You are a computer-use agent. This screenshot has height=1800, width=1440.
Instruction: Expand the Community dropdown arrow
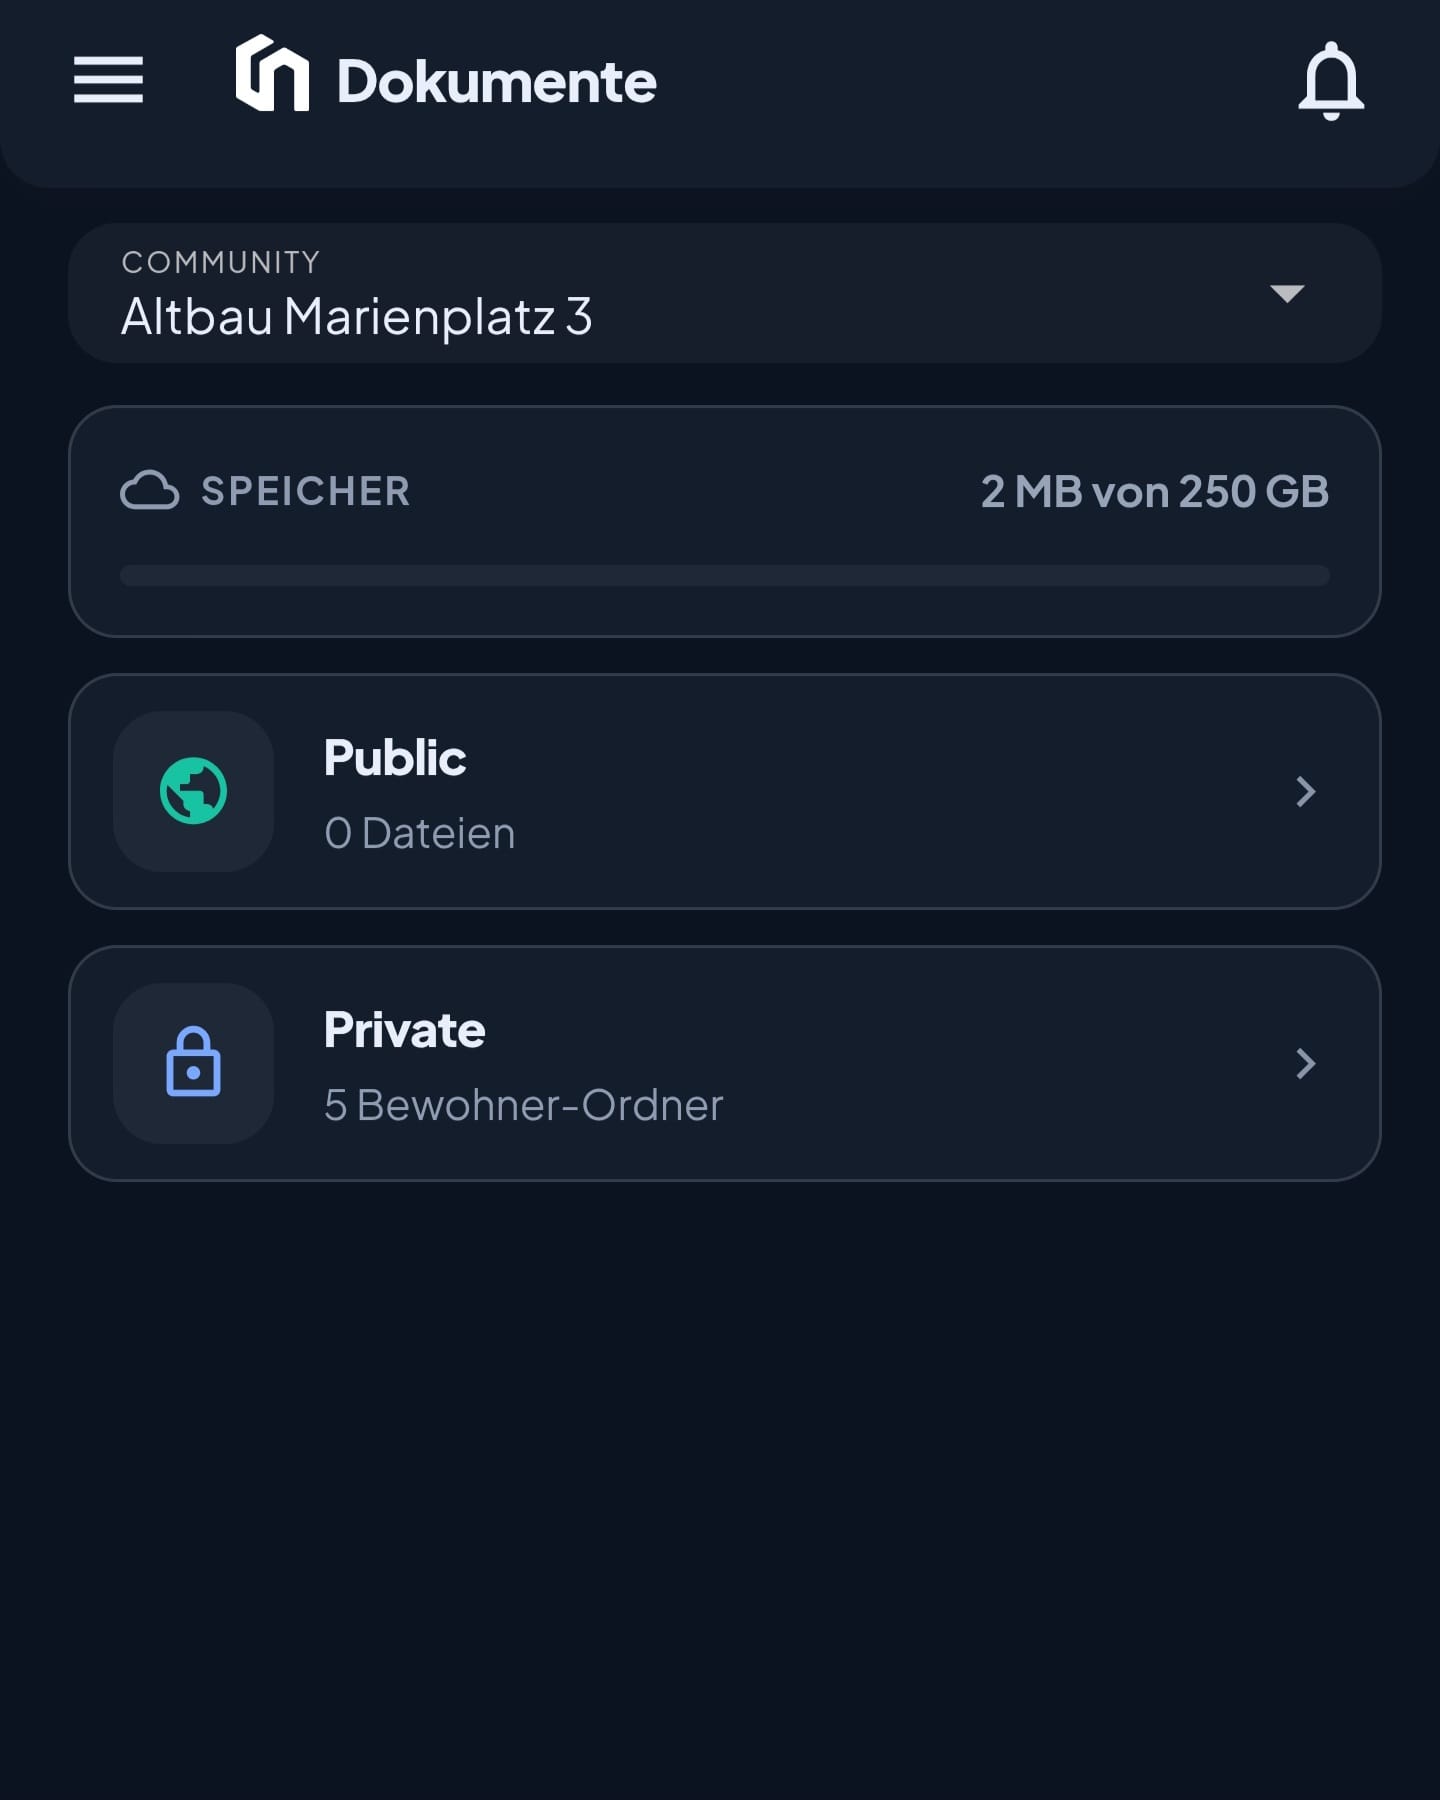click(1287, 293)
